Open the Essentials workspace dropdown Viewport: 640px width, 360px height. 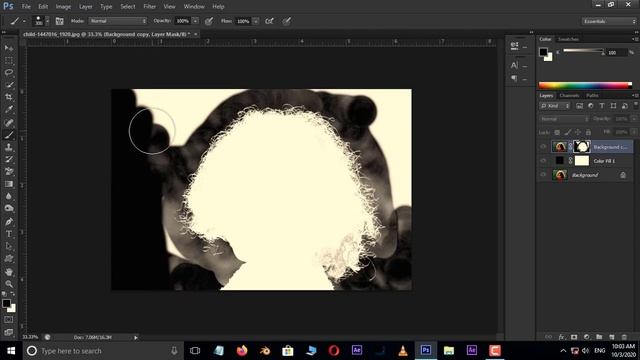pos(609,21)
